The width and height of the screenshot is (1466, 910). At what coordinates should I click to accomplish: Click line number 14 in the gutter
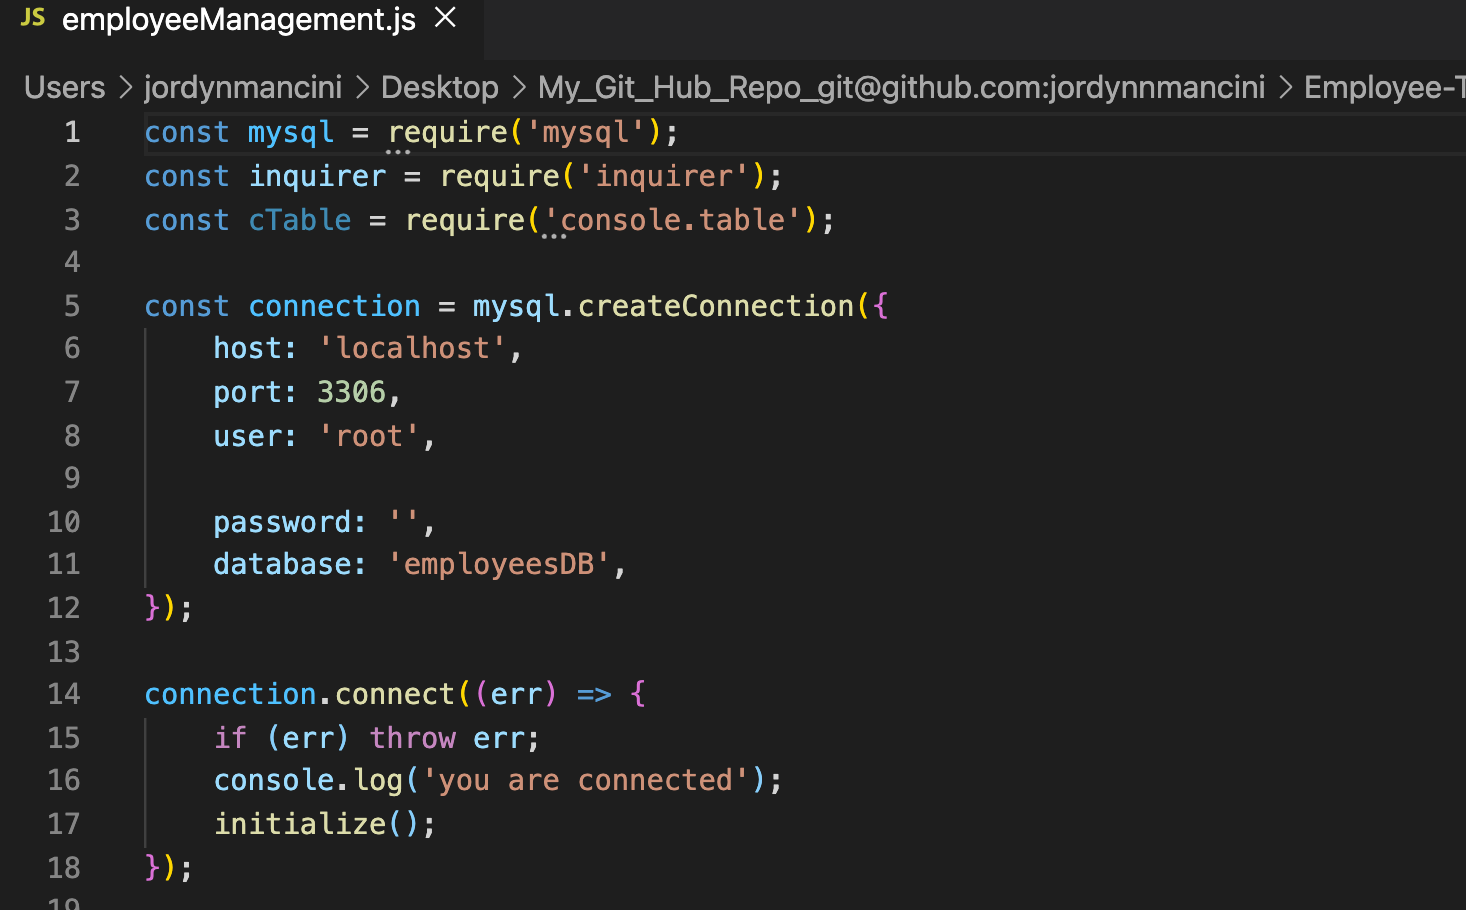pyautogui.click(x=64, y=694)
